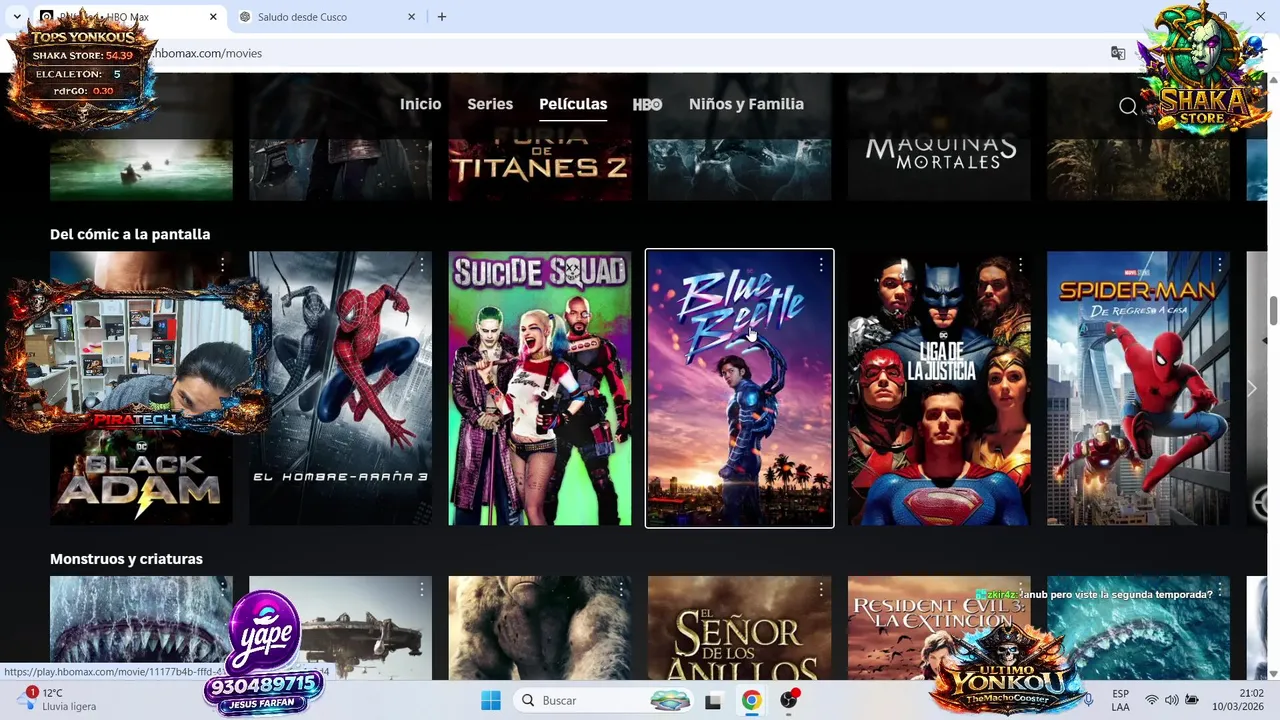
Task: Advance Del cómic a la pantalla carousel right
Action: (1251, 388)
